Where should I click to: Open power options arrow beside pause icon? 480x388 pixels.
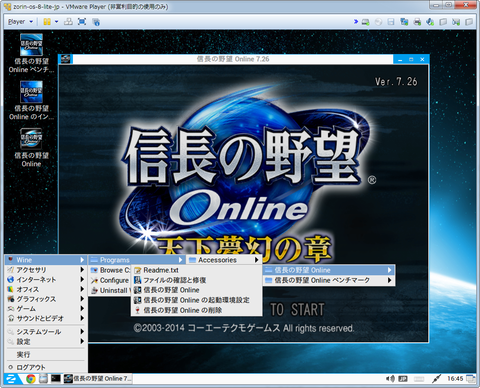tap(57, 22)
